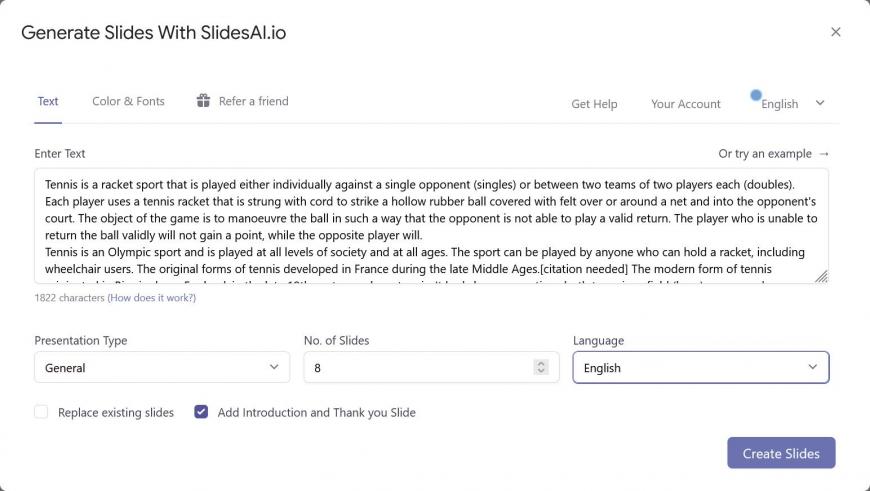Open Your Account link
The image size is (870, 491).
[686, 104]
